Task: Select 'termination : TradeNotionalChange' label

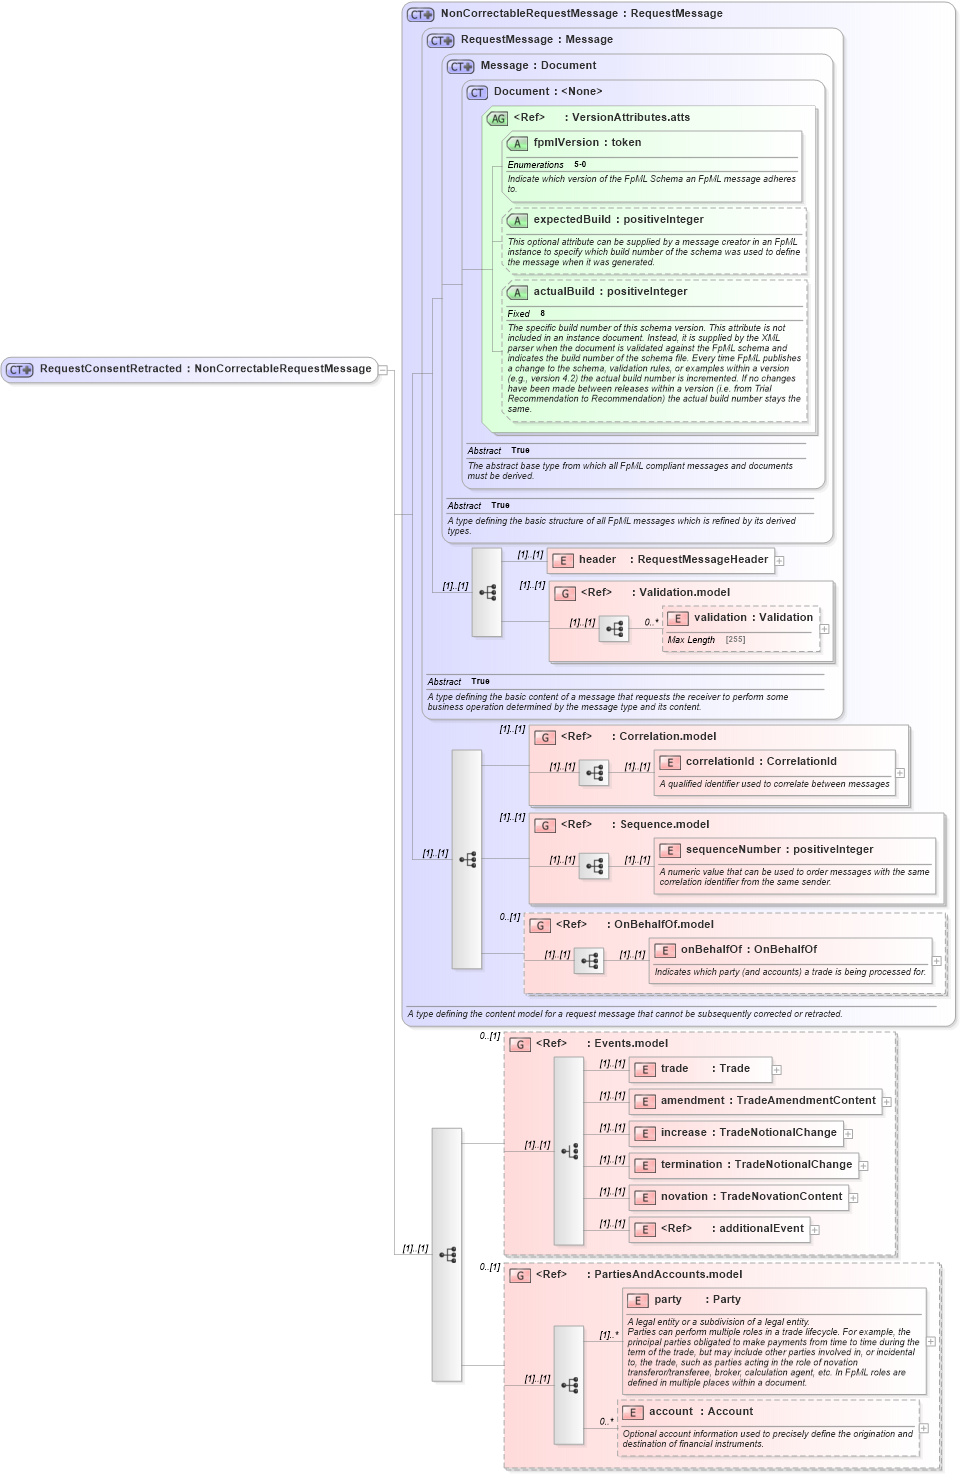Action: point(756,1165)
